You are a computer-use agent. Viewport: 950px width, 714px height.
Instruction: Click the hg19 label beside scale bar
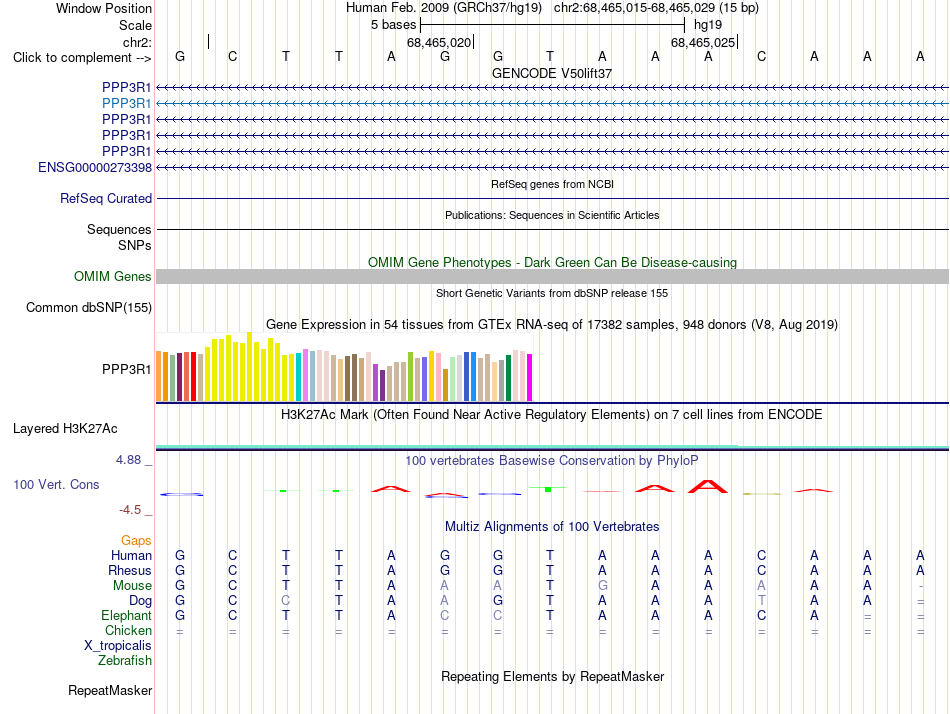pos(708,25)
